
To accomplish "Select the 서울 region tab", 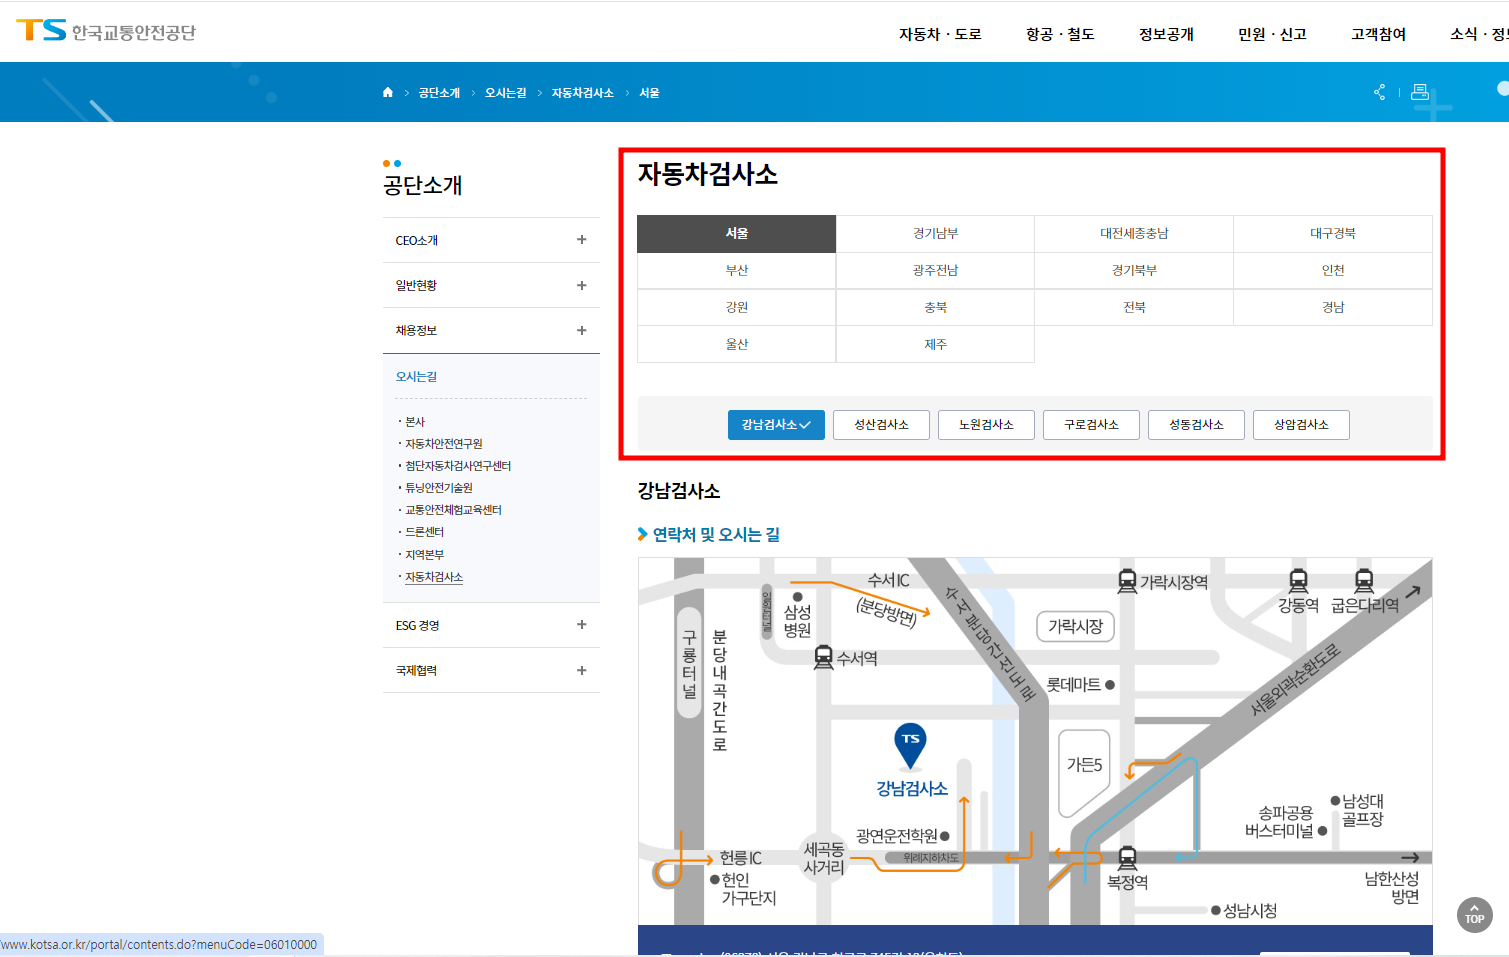I will [x=737, y=233].
